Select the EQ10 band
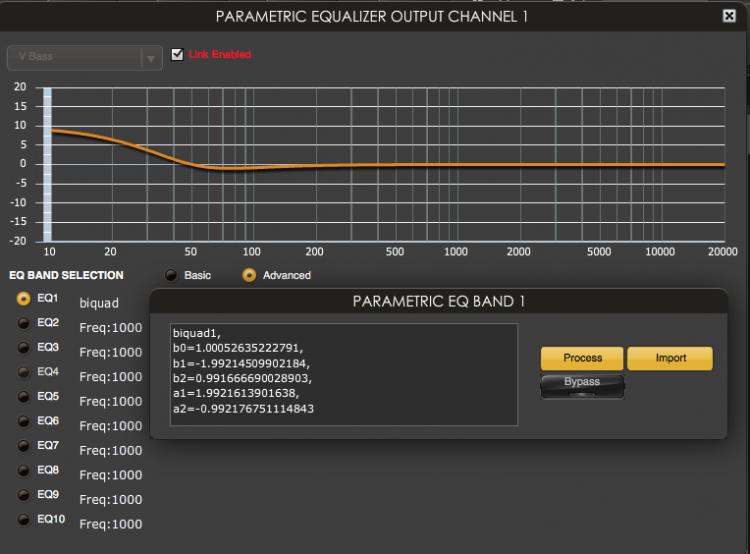The width and height of the screenshot is (750, 554). (x=23, y=519)
